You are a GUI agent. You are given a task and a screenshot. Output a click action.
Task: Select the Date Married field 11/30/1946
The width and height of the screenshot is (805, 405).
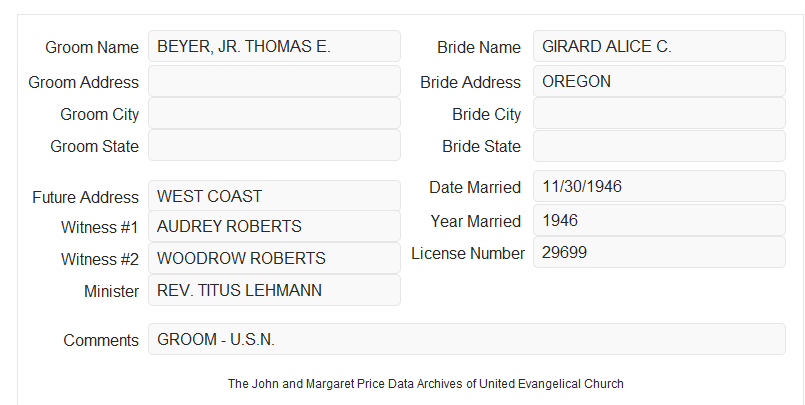coord(659,186)
